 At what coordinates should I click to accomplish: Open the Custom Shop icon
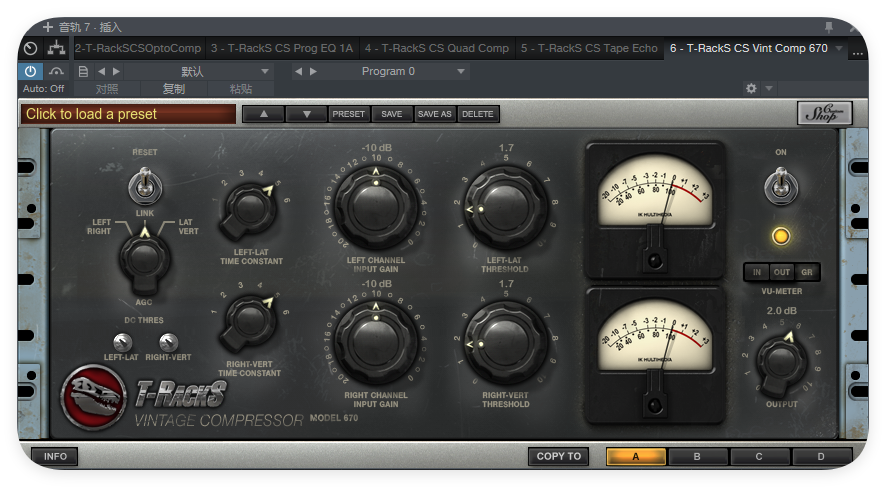click(x=824, y=113)
